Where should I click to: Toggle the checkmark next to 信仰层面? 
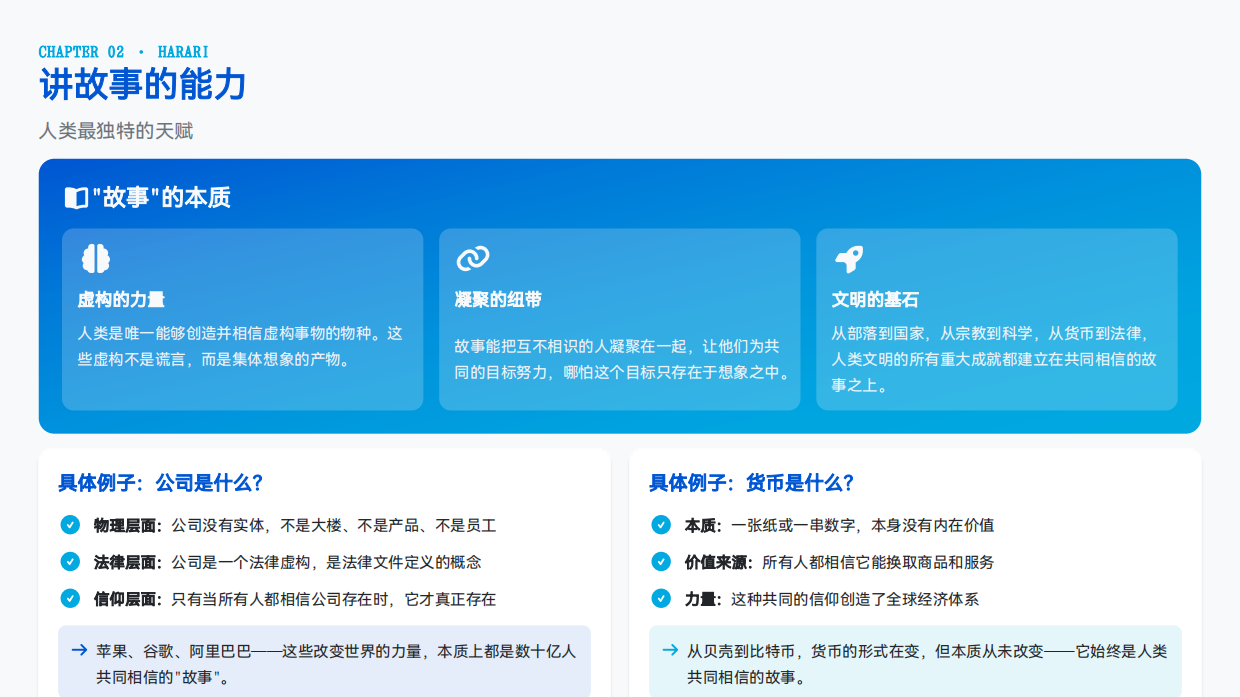70,599
